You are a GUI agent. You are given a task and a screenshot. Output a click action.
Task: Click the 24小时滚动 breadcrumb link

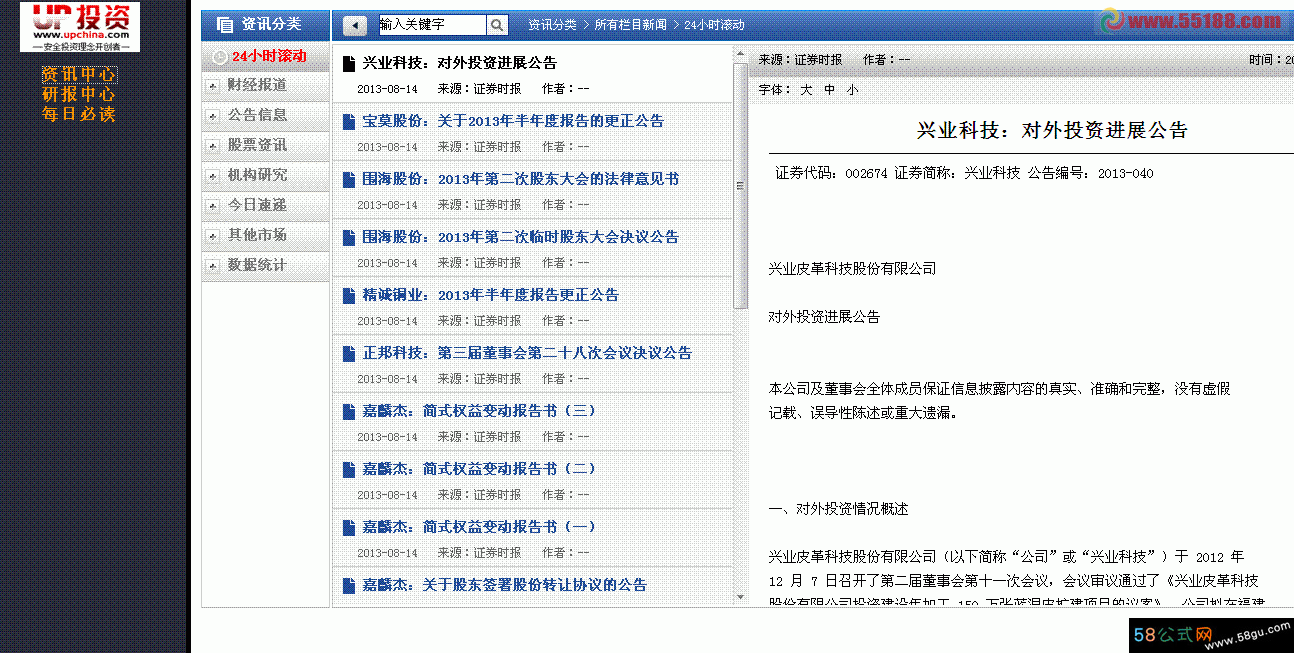pos(714,25)
